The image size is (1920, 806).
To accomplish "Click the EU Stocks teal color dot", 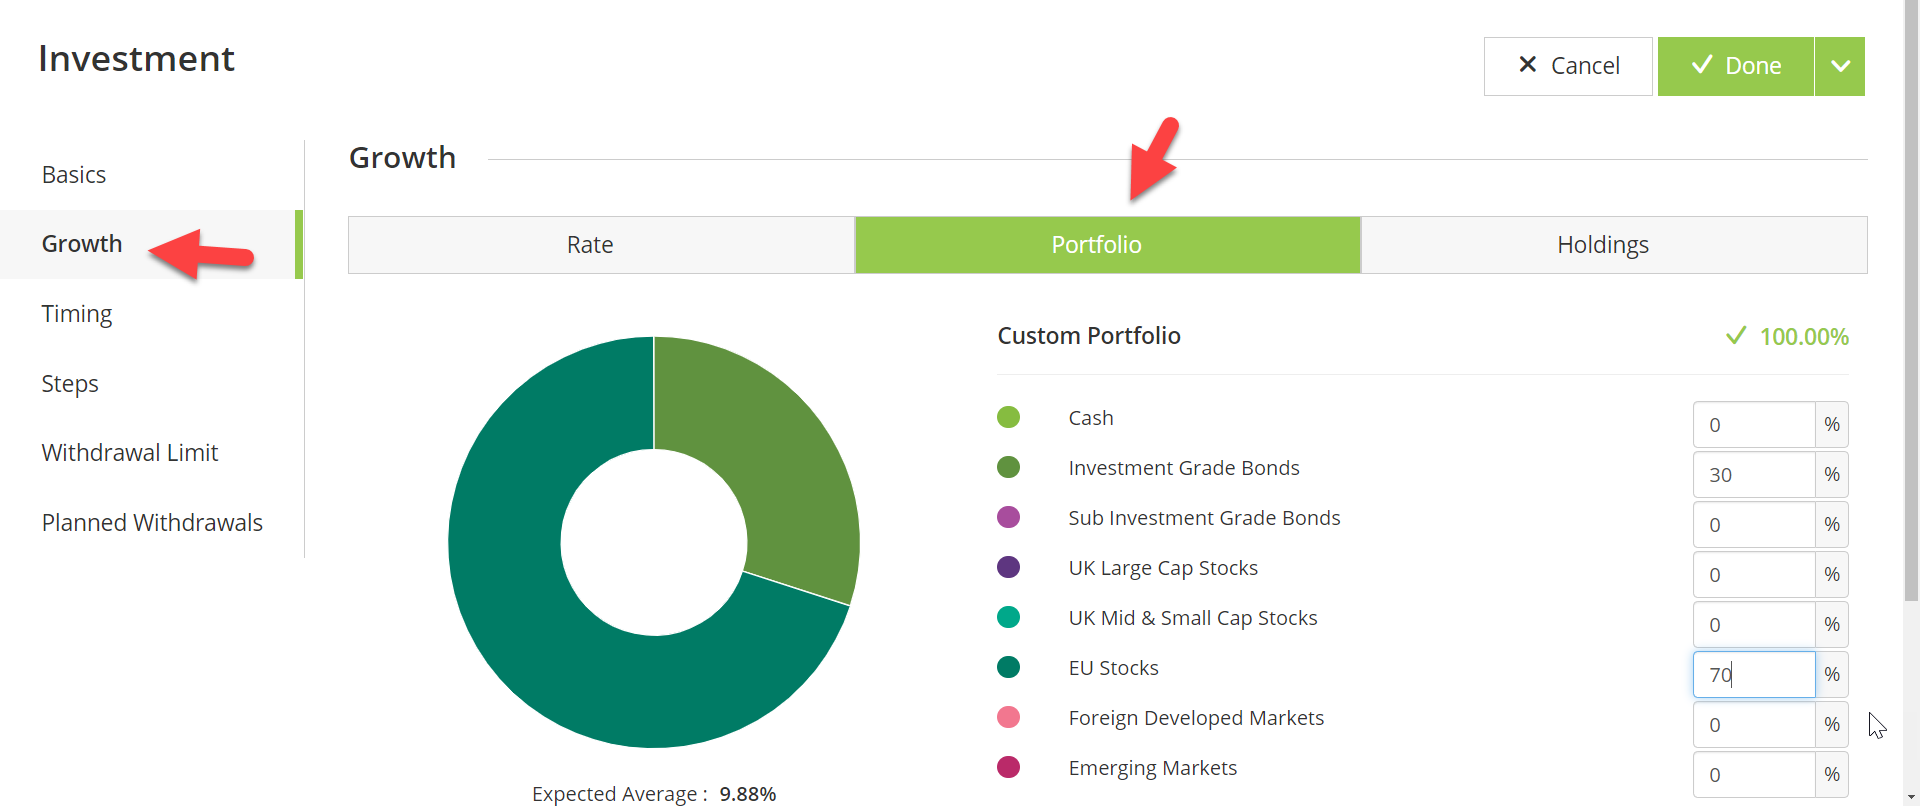I will pyautogui.click(x=1008, y=667).
